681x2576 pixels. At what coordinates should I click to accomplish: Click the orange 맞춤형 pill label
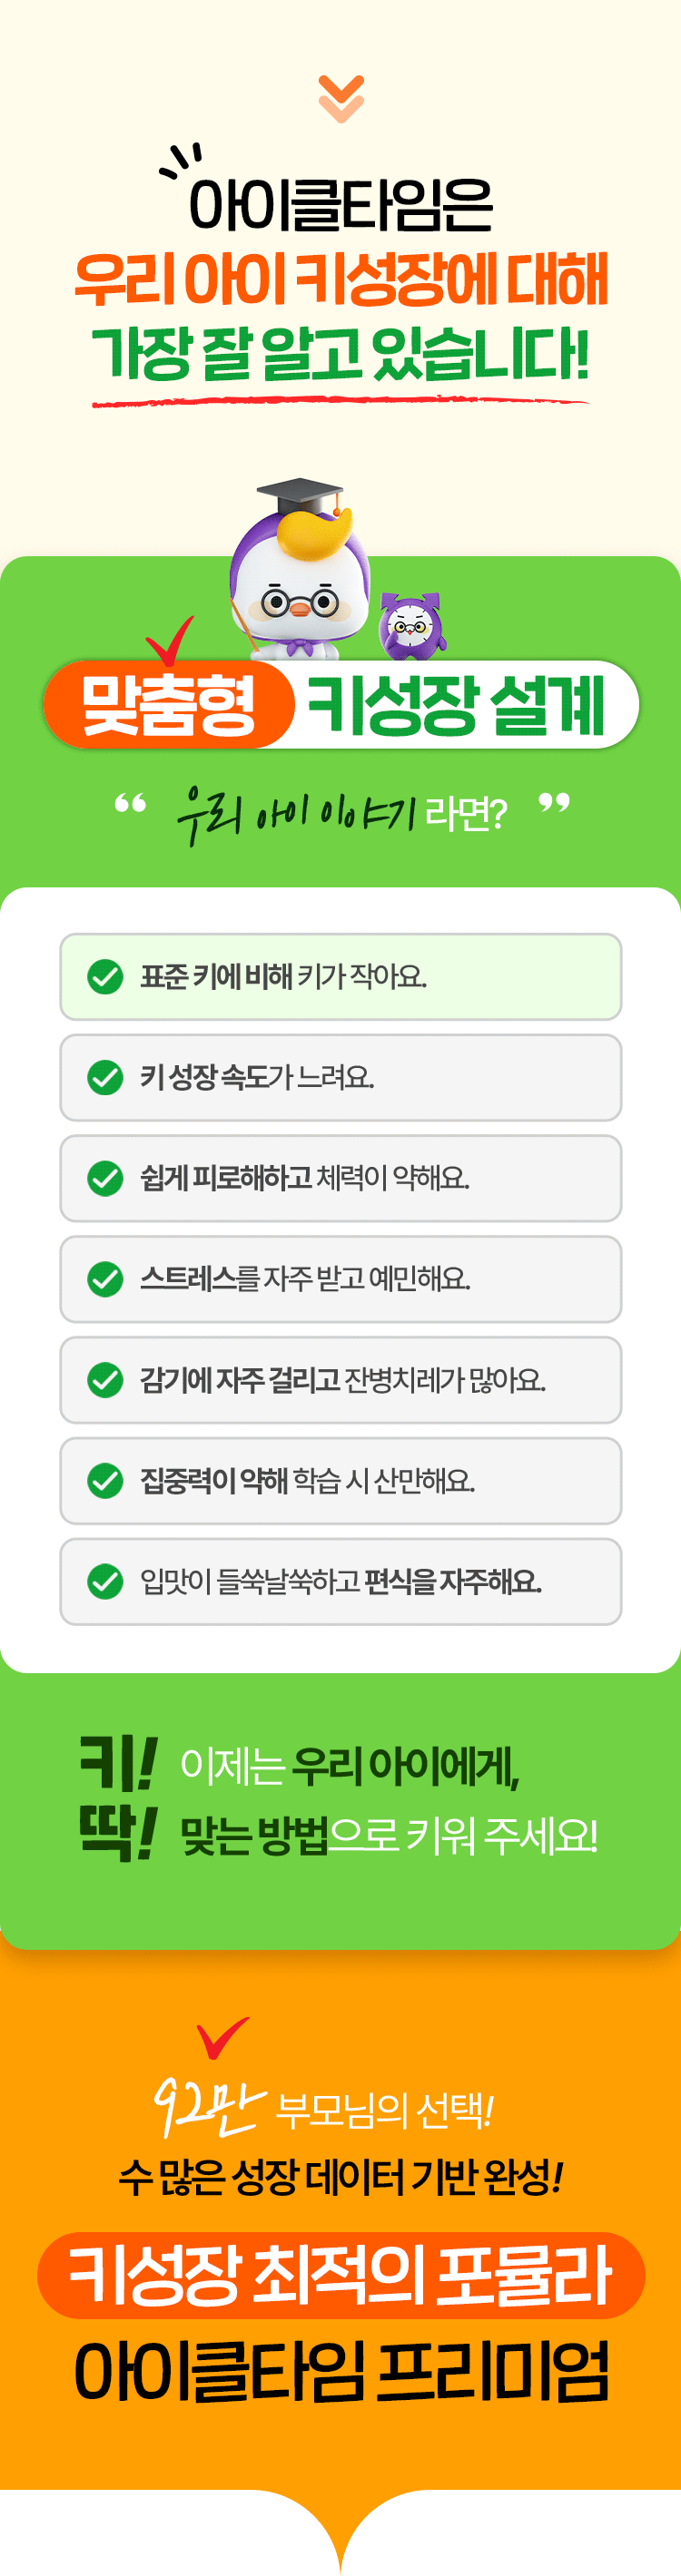tap(168, 705)
